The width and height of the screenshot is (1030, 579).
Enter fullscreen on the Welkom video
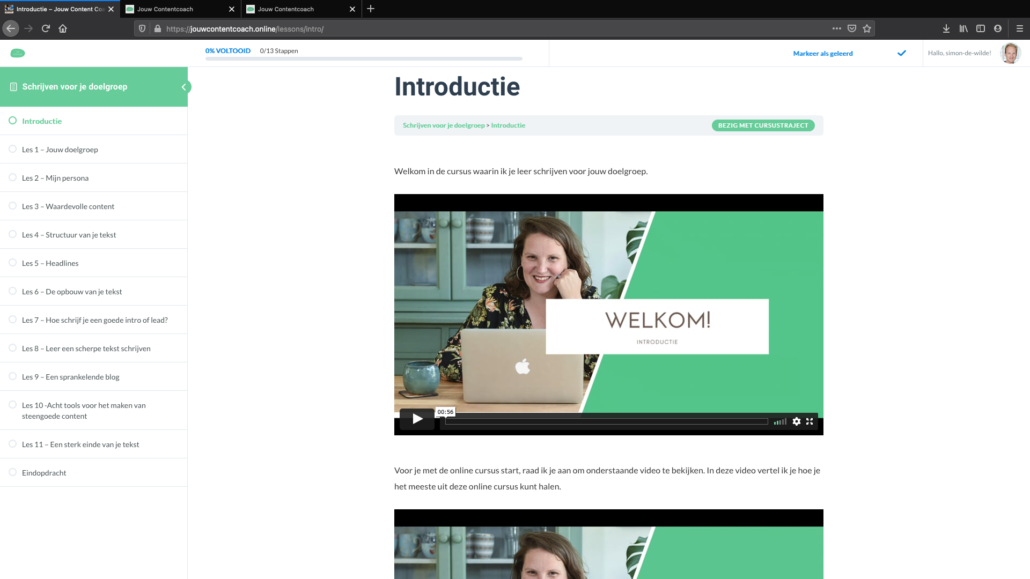tap(810, 421)
